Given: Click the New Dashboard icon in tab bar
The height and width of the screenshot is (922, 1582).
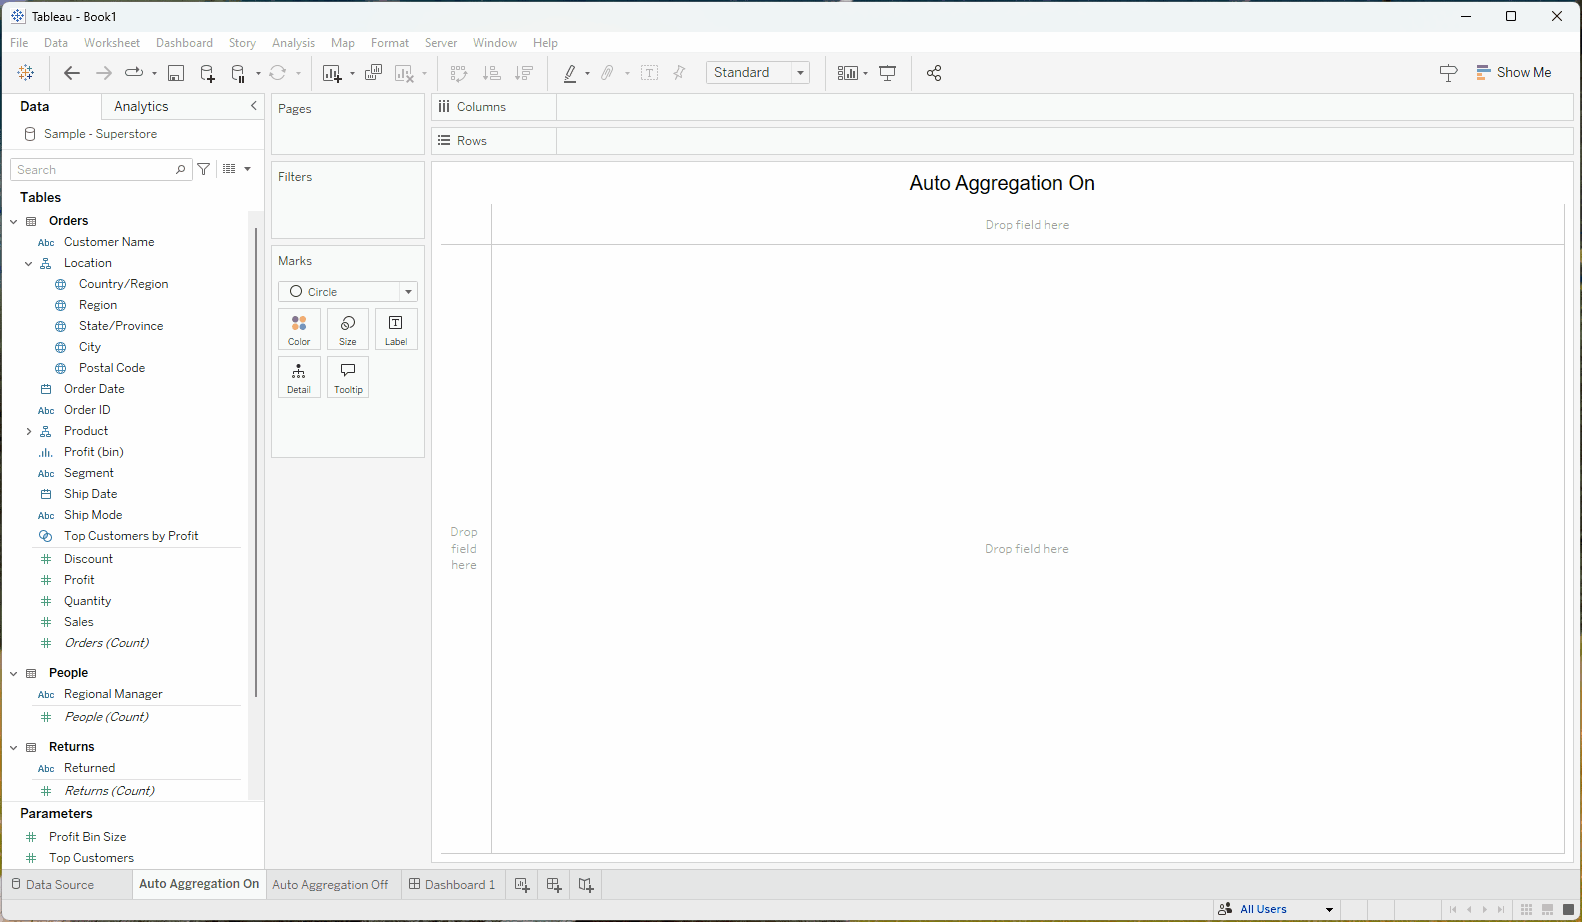Looking at the screenshot, I should 554,885.
